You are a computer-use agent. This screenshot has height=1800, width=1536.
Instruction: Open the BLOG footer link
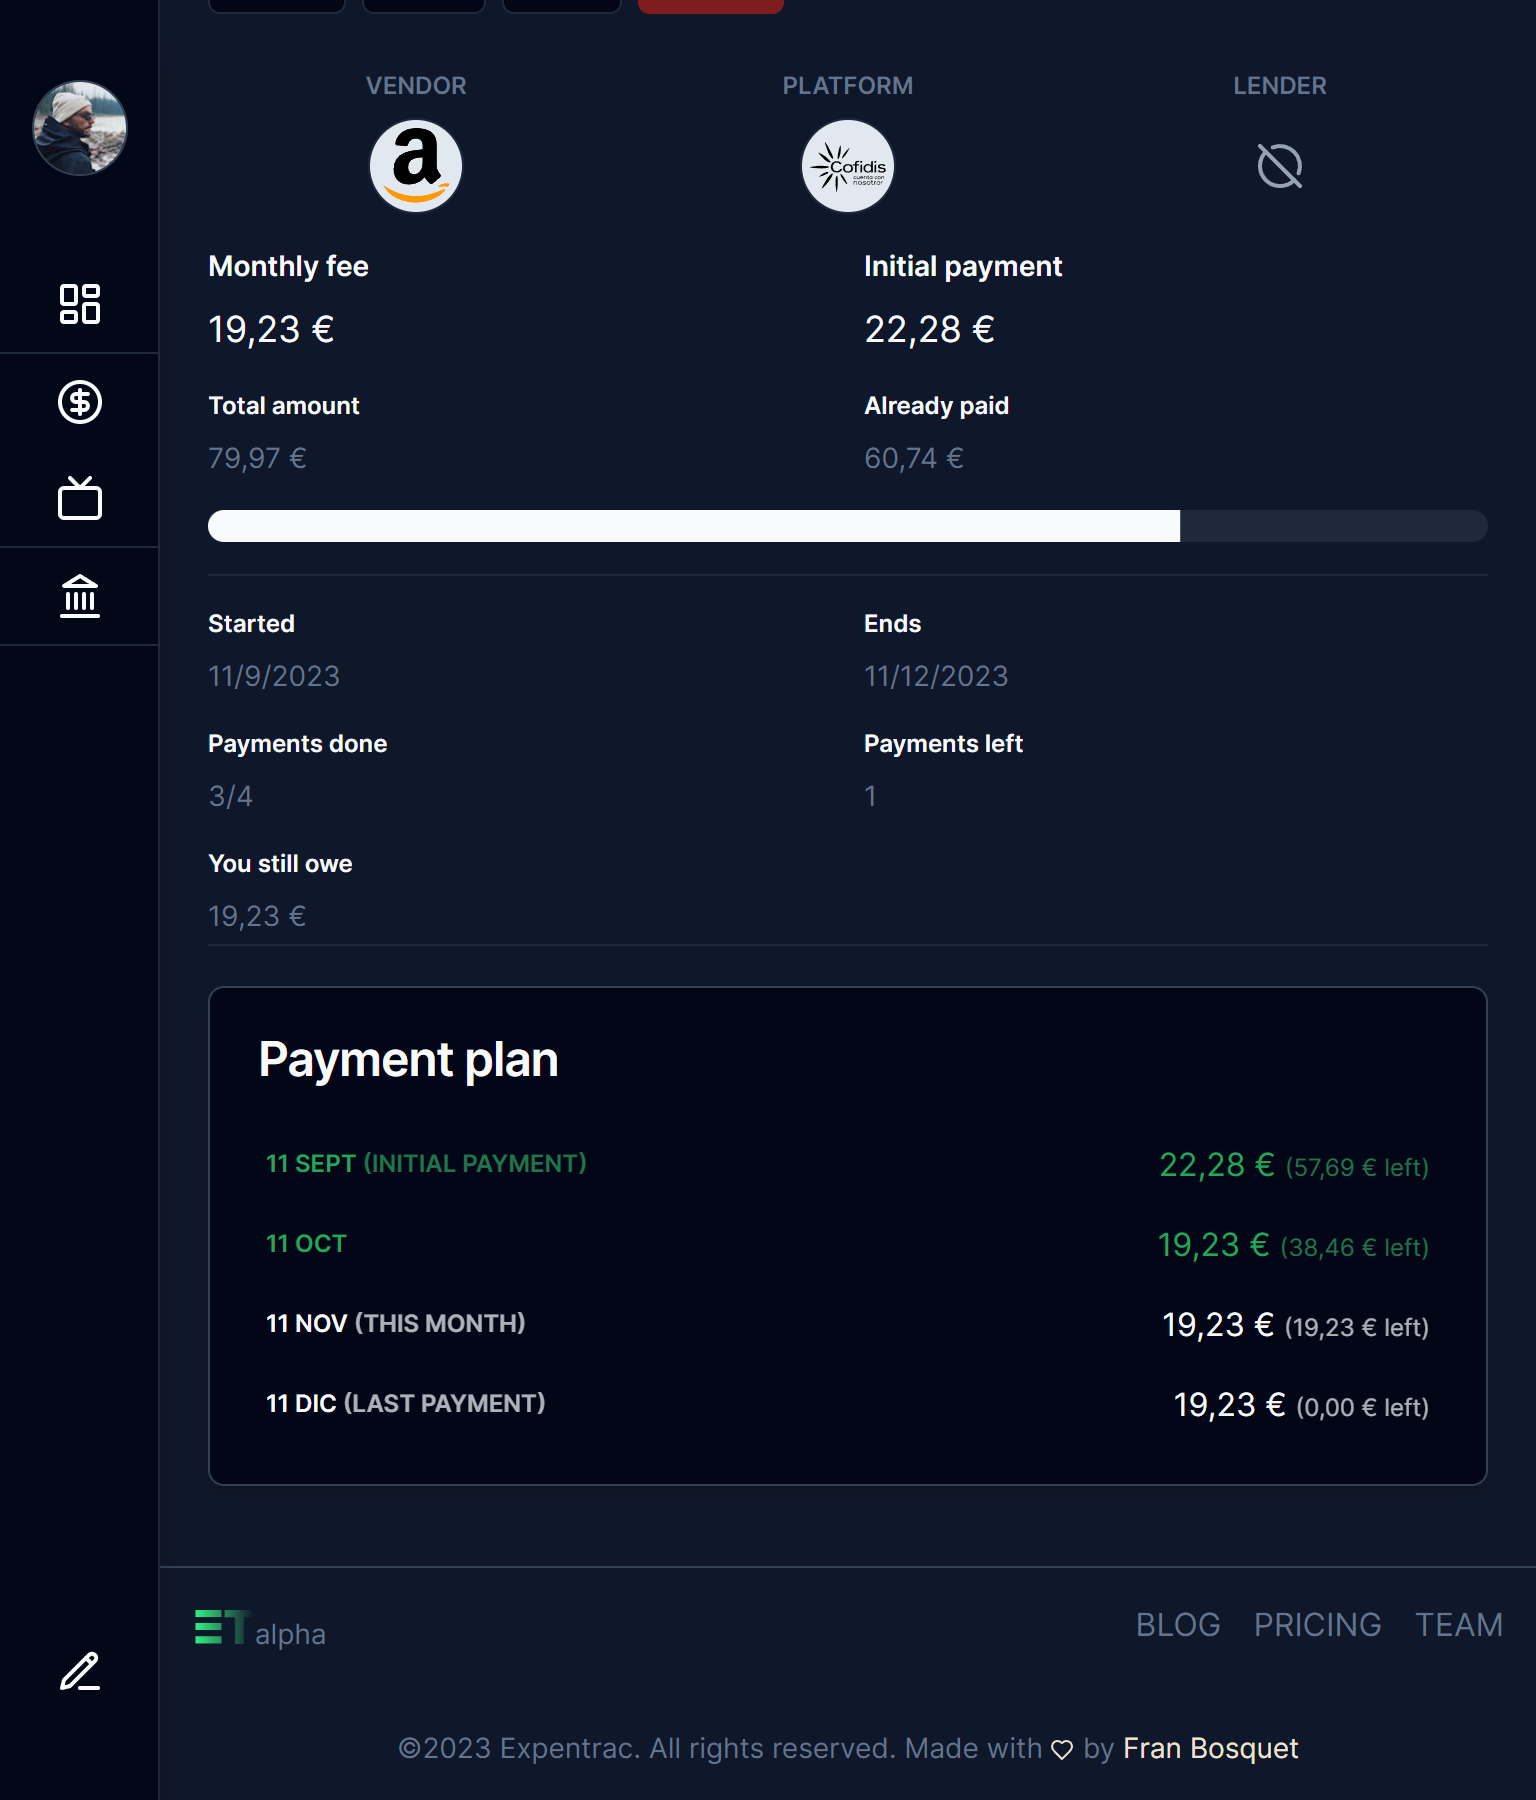[1178, 1625]
